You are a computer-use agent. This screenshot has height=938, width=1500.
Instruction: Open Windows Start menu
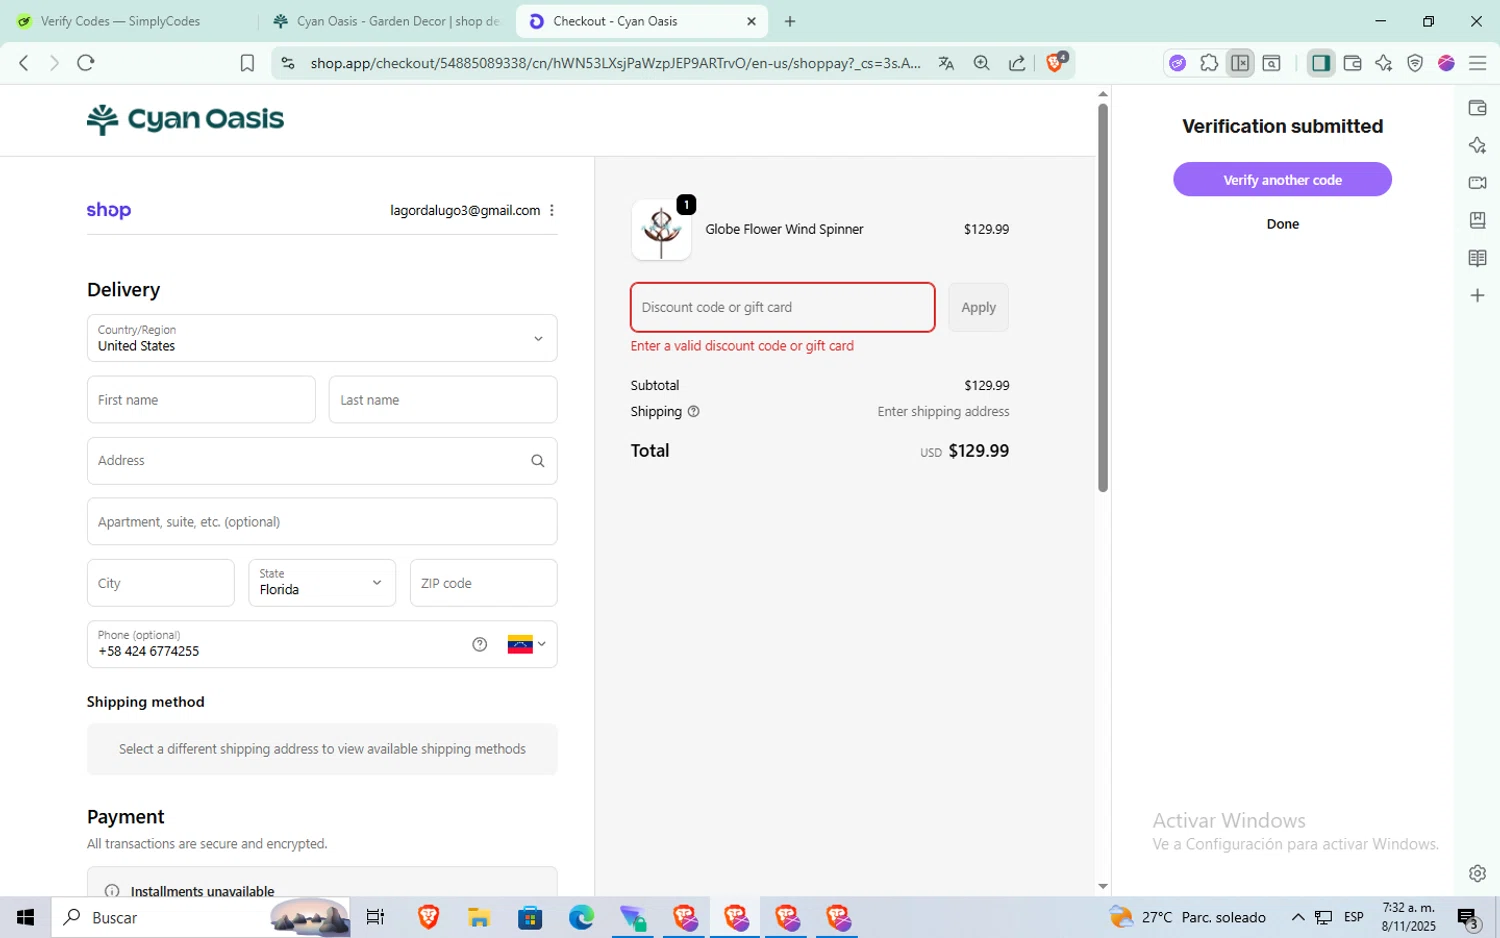tap(26, 917)
